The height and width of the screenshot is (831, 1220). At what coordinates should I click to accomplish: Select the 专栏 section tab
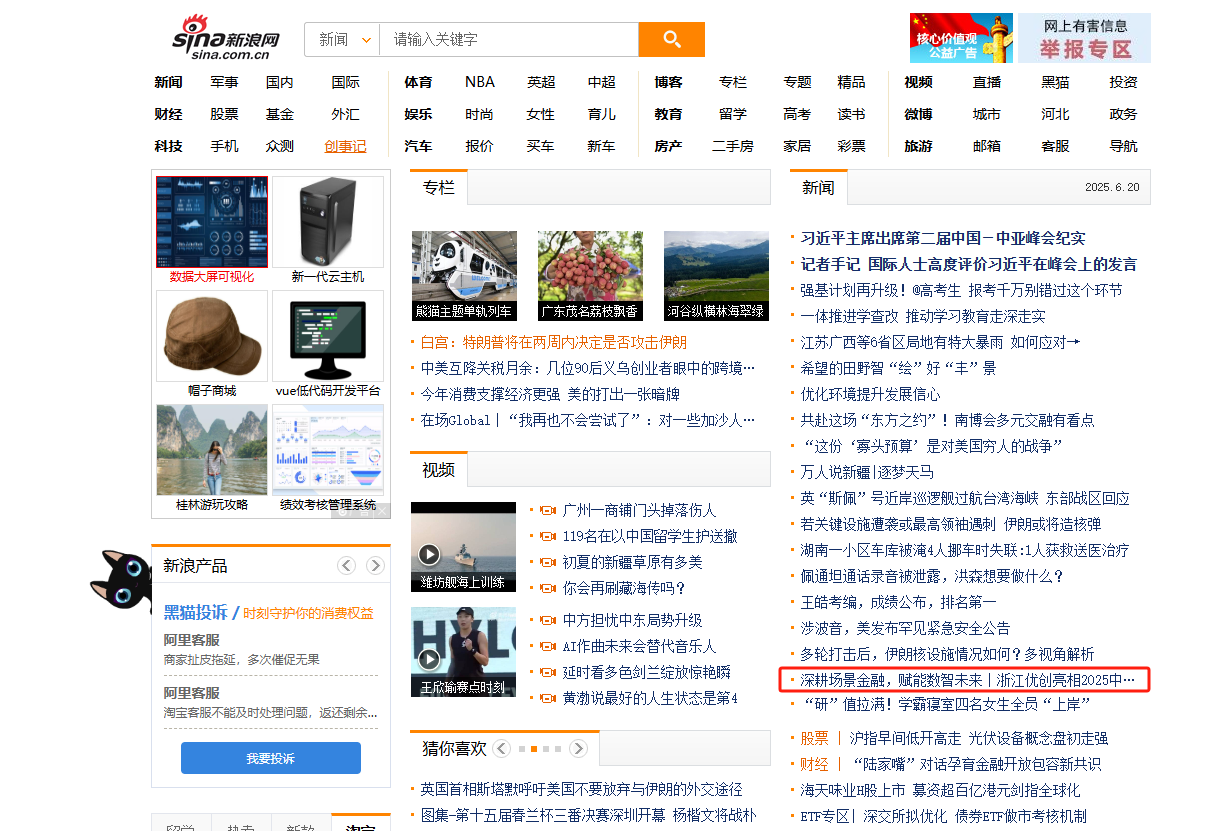coord(438,187)
